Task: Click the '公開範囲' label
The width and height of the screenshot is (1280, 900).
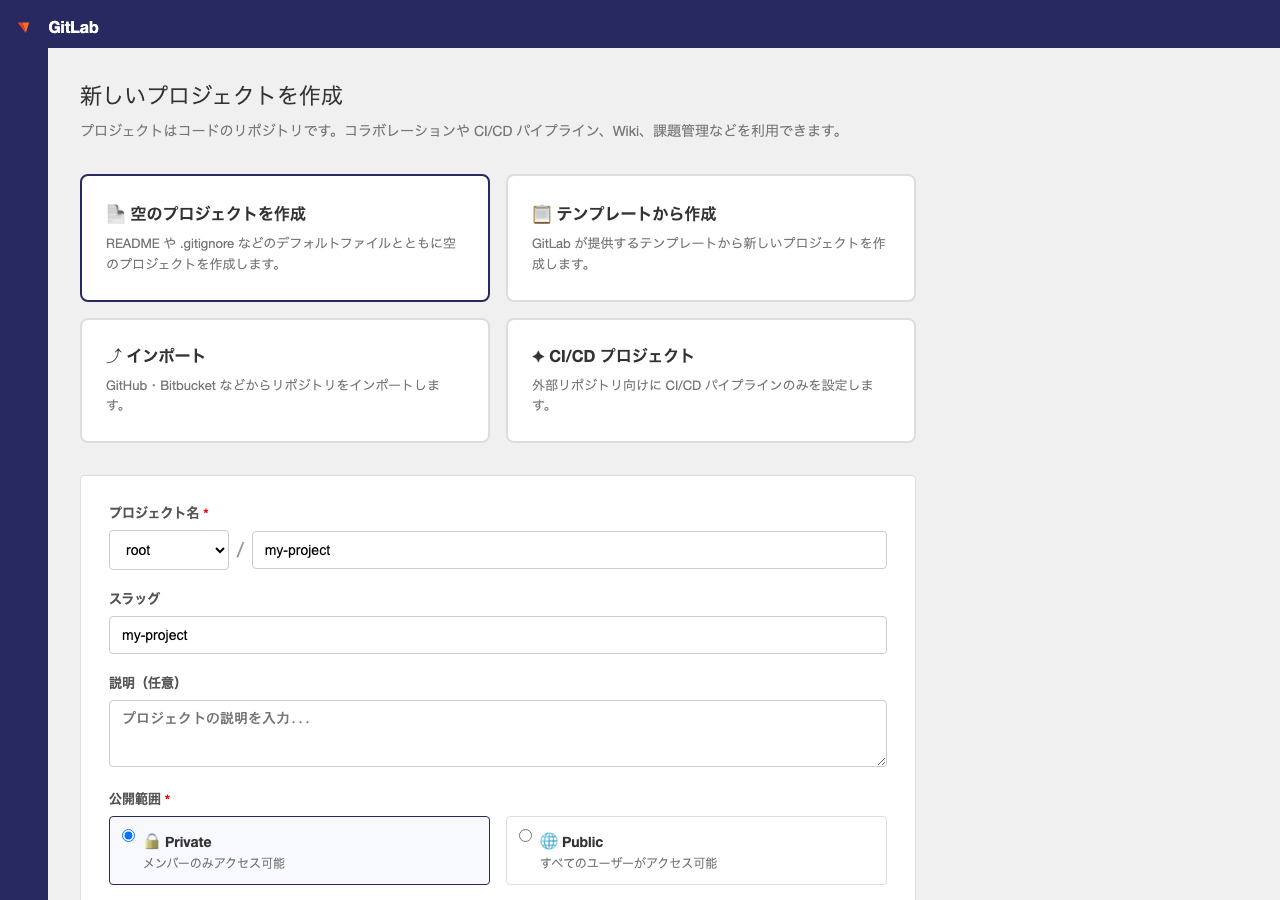Action: tap(135, 799)
